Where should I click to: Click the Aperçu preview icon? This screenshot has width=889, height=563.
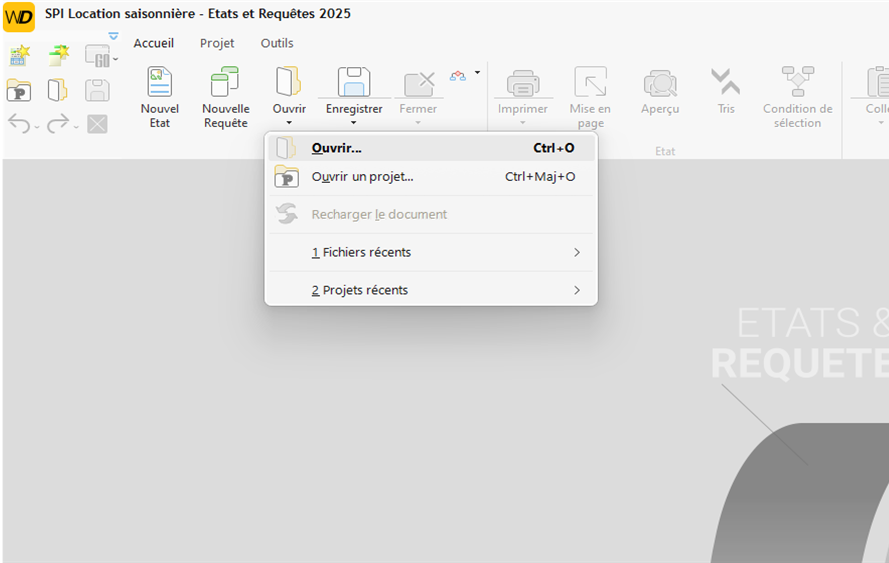(x=660, y=82)
